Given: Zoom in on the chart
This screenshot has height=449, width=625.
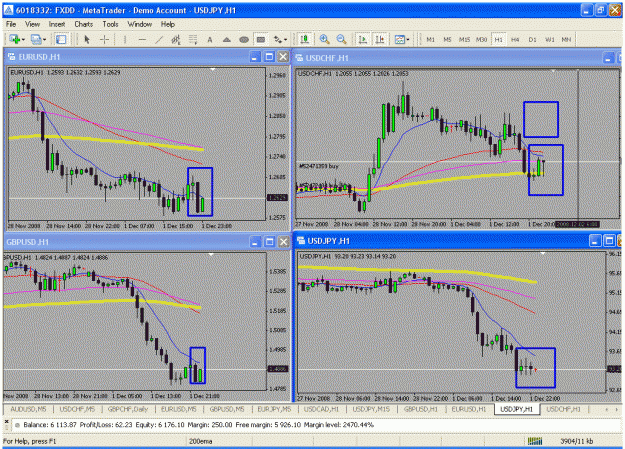Looking at the screenshot, I should (324, 39).
